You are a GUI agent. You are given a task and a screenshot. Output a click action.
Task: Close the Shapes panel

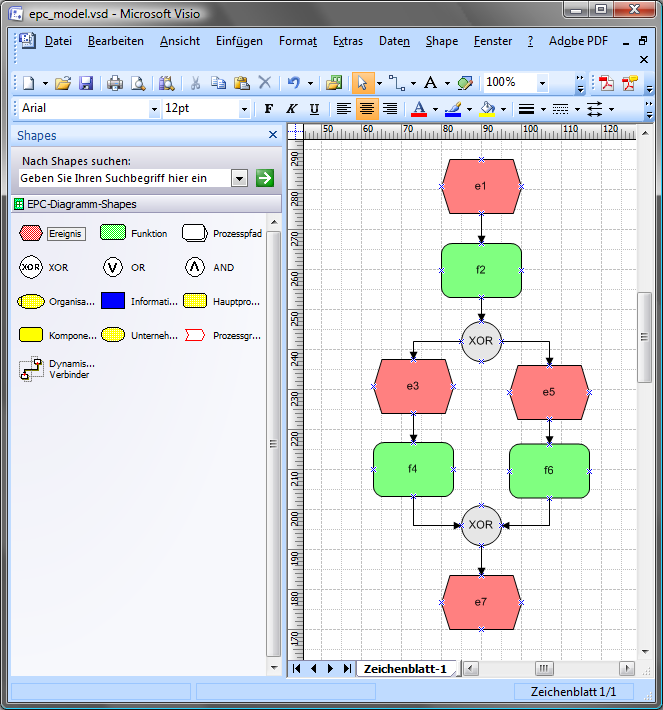tap(273, 134)
